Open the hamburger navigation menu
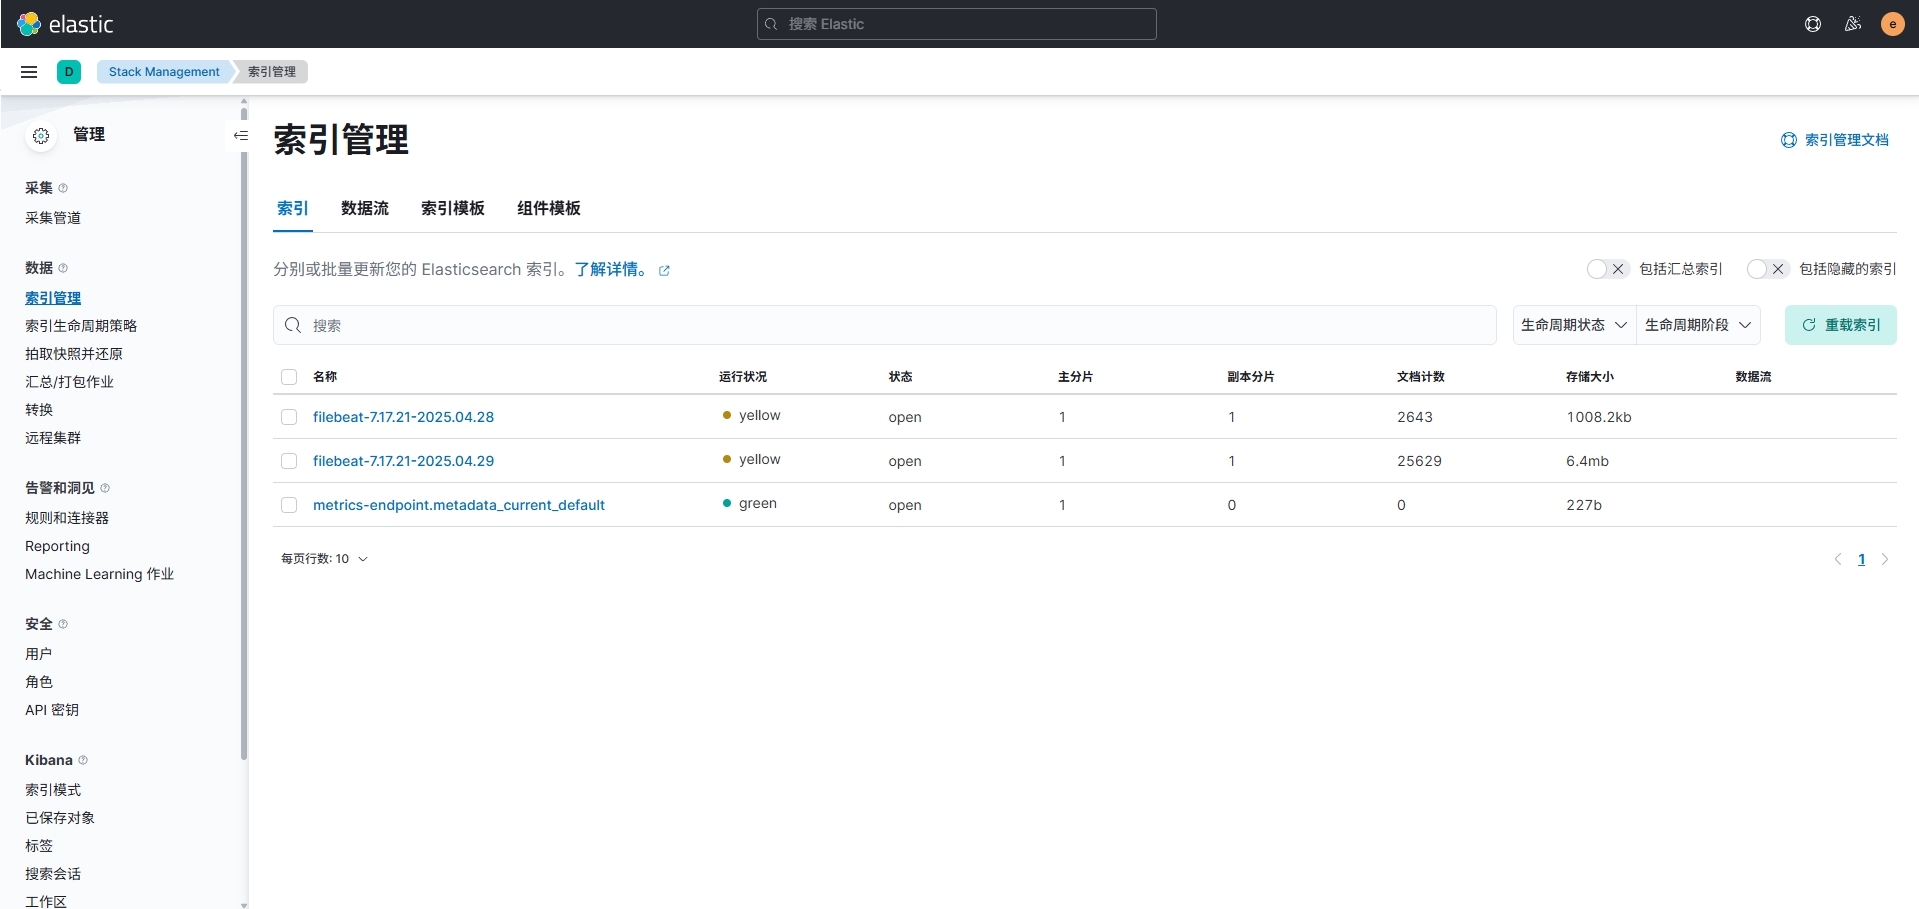Image resolution: width=1919 pixels, height=909 pixels. (x=29, y=72)
